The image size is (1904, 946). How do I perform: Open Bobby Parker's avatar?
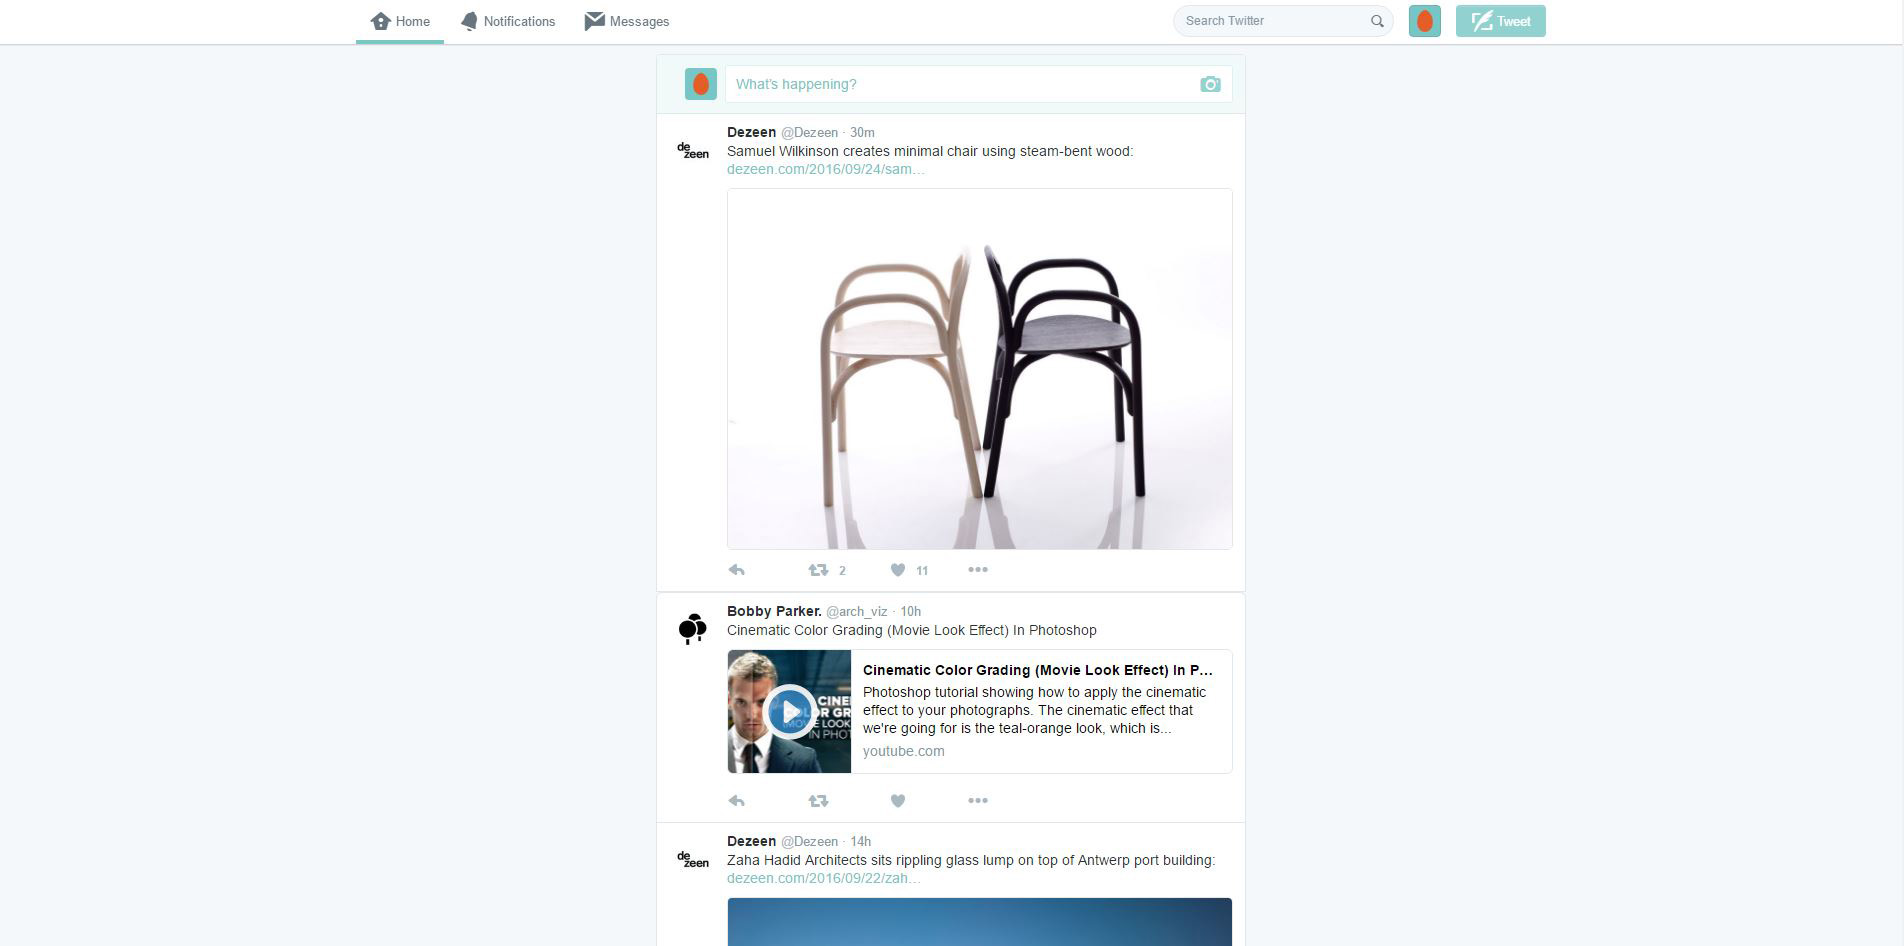[693, 629]
